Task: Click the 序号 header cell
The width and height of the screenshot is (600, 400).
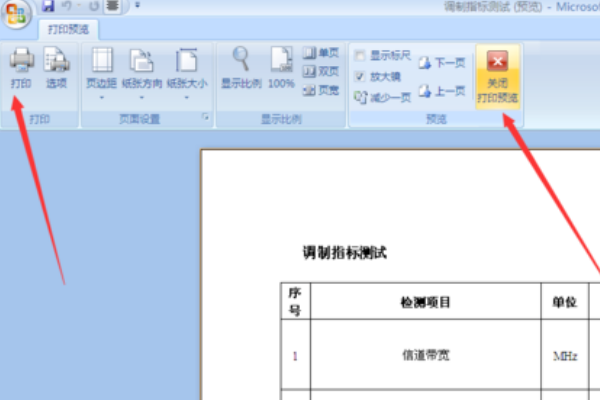Action: [295, 301]
